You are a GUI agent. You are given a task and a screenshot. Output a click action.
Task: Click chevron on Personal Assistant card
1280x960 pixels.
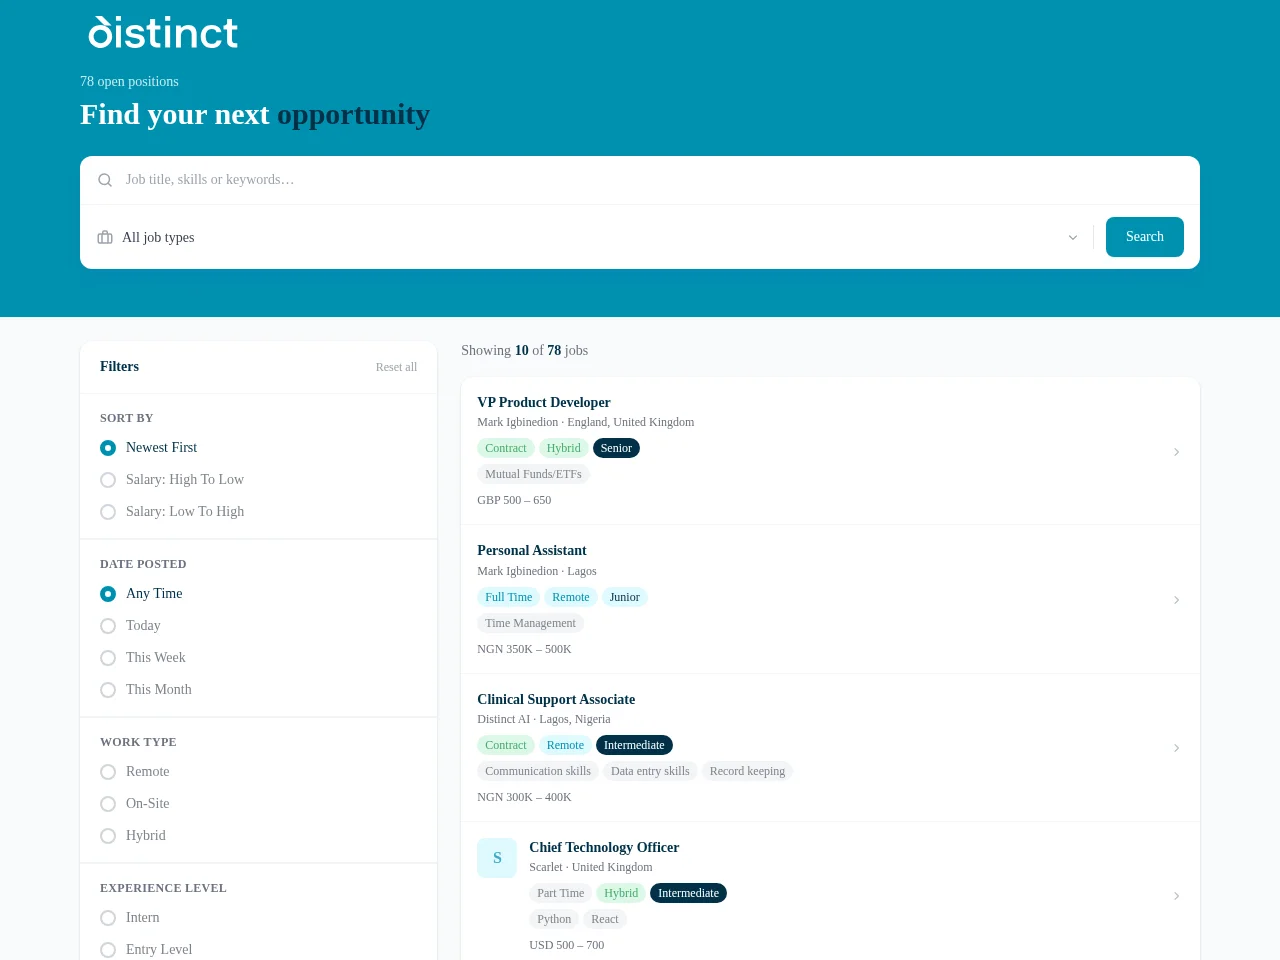coord(1176,600)
